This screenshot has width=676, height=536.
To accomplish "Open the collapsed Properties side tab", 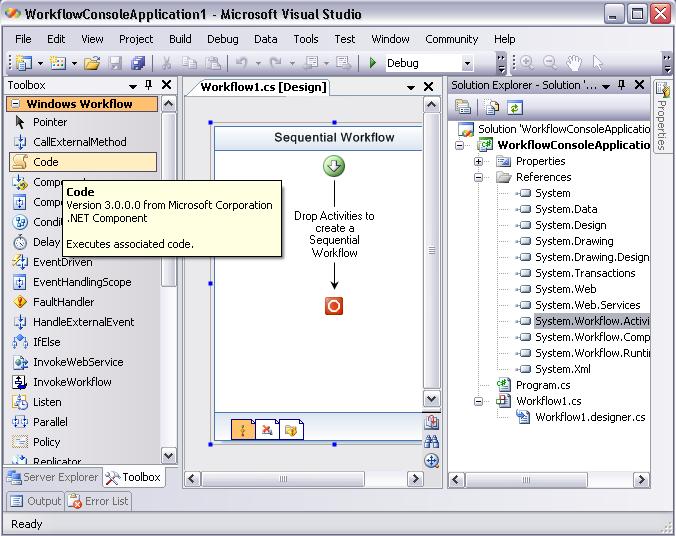I will pyautogui.click(x=662, y=116).
